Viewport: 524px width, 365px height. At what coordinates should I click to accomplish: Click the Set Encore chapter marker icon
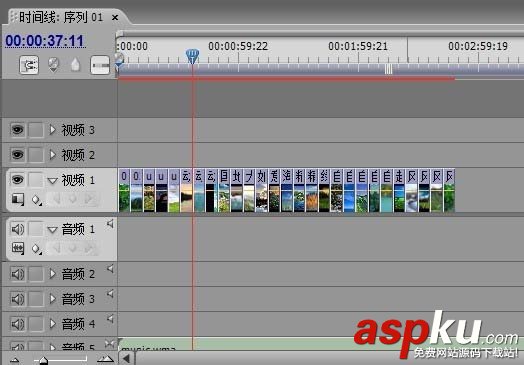coord(53,65)
